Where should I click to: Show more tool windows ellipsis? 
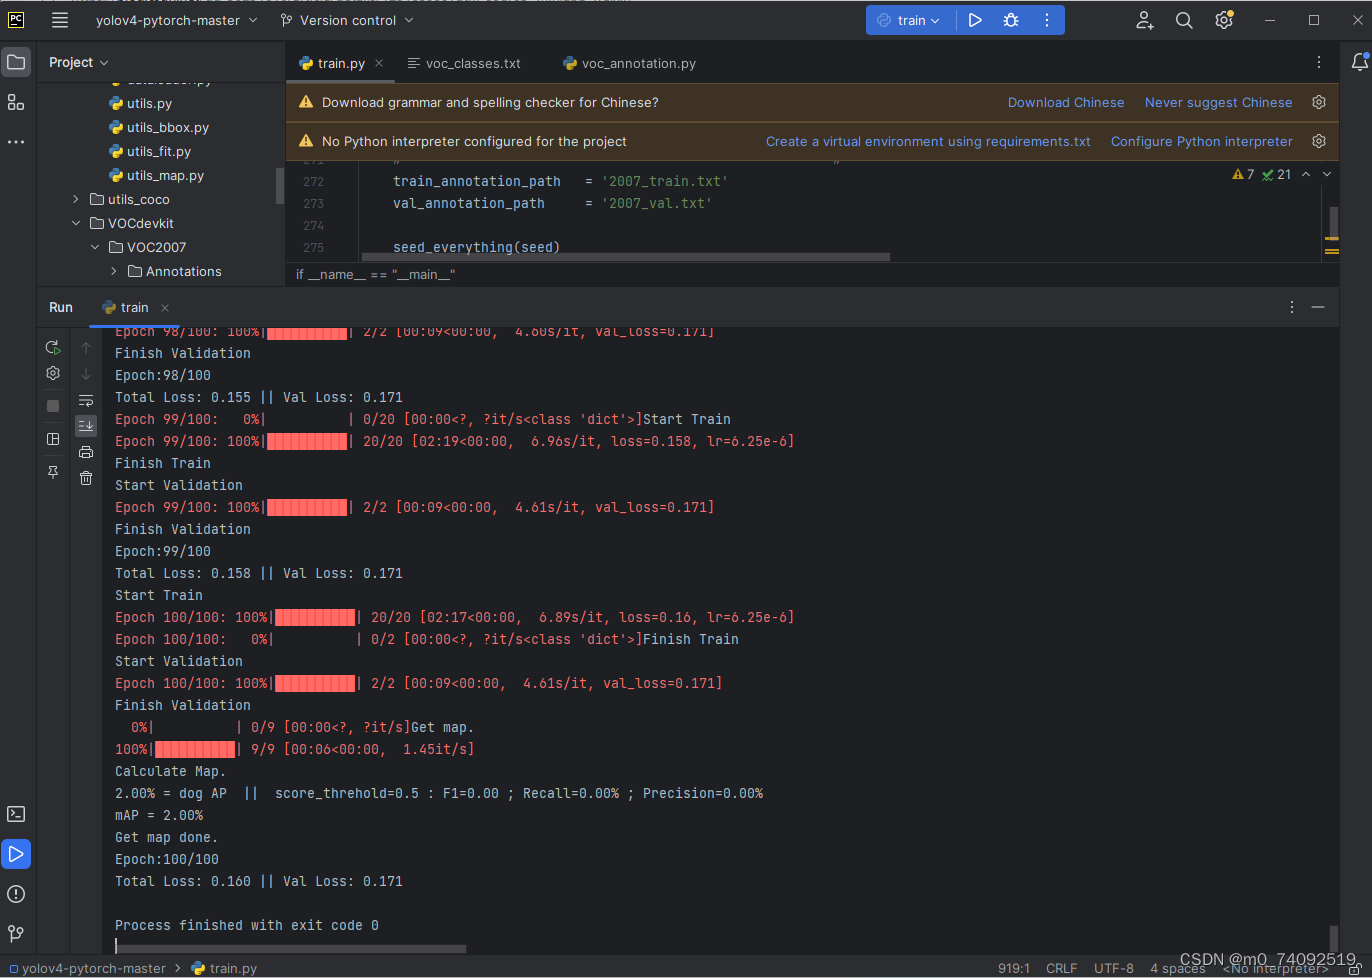(x=16, y=142)
